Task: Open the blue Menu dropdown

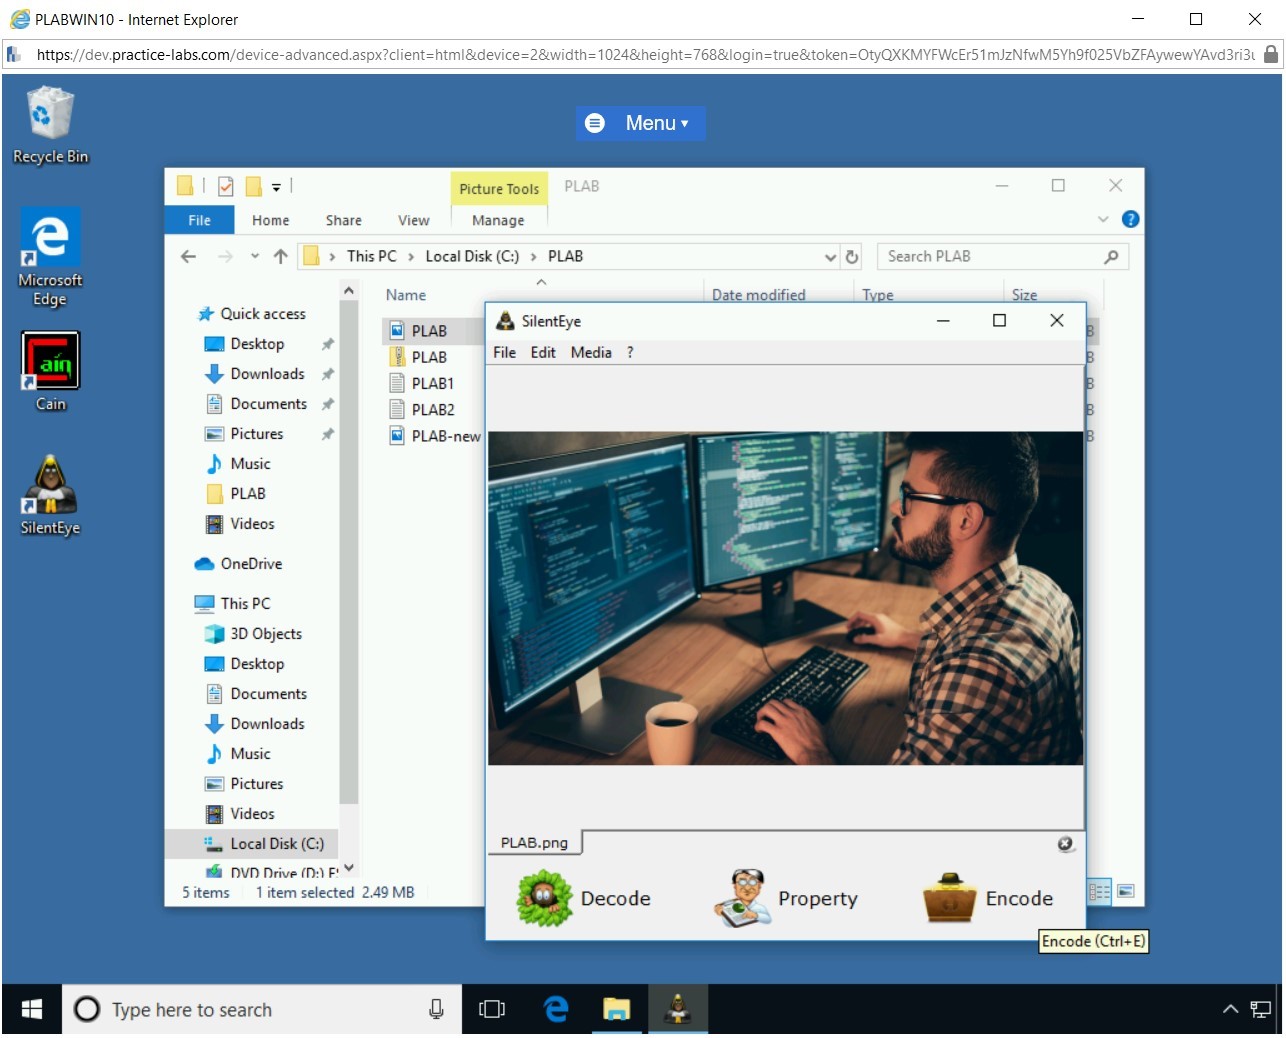Action: [x=640, y=123]
